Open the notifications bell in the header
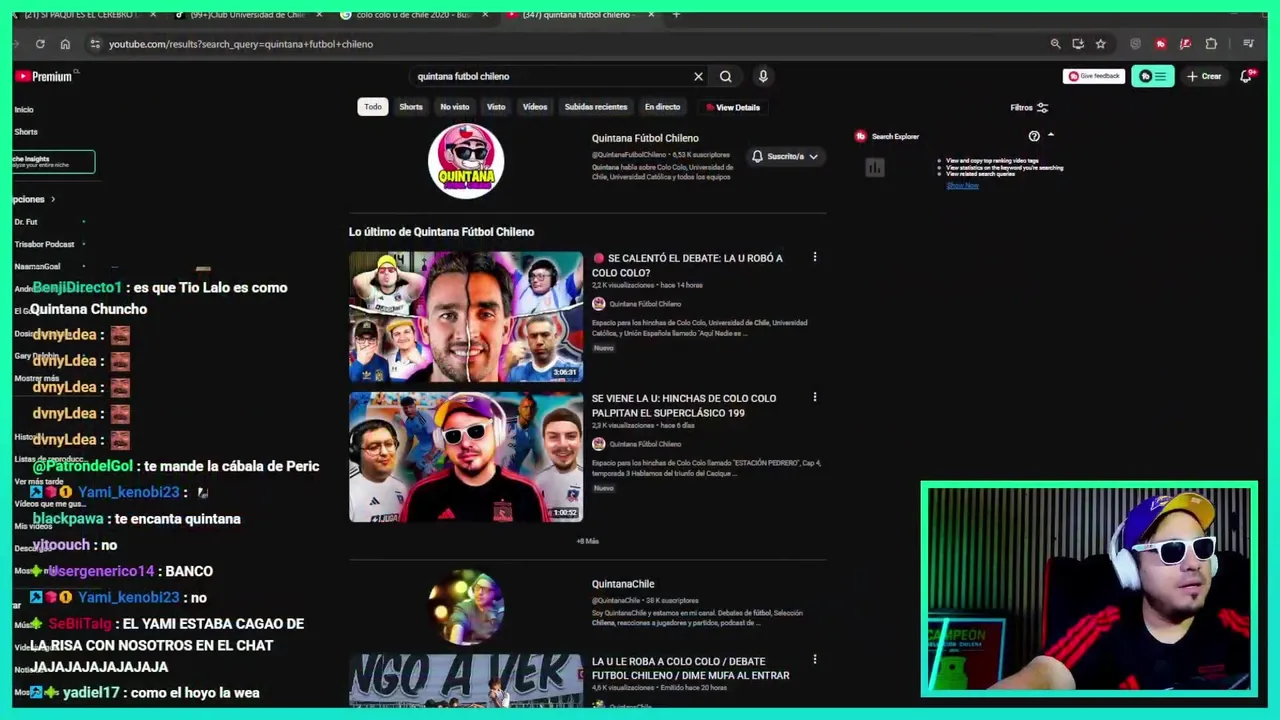Image resolution: width=1280 pixels, height=720 pixels. click(1246, 76)
